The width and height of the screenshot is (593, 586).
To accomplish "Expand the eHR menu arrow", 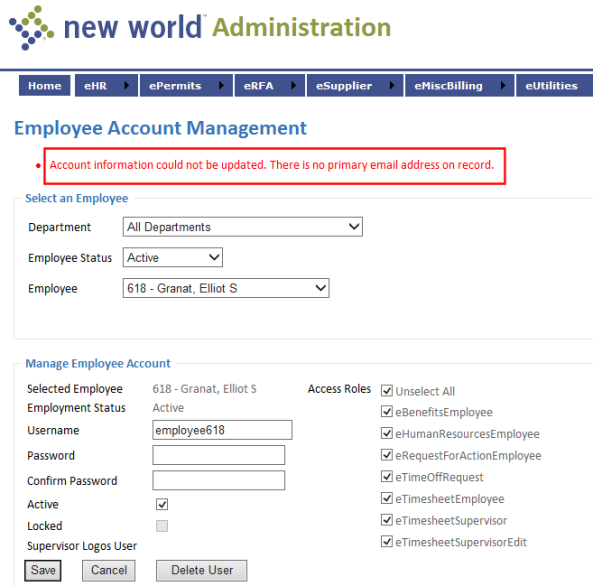I will pos(127,85).
